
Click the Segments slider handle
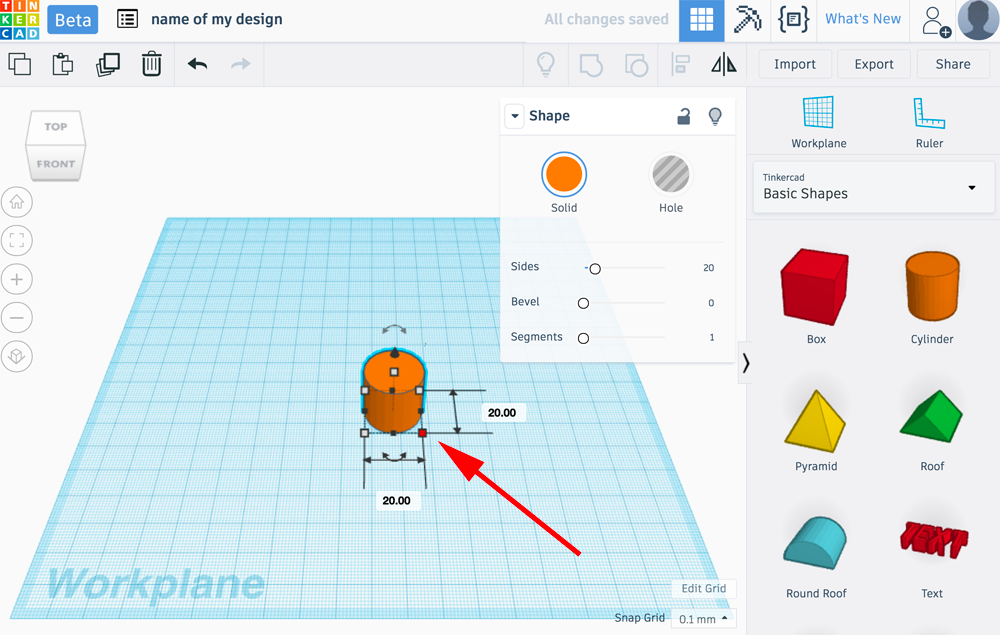(x=583, y=339)
